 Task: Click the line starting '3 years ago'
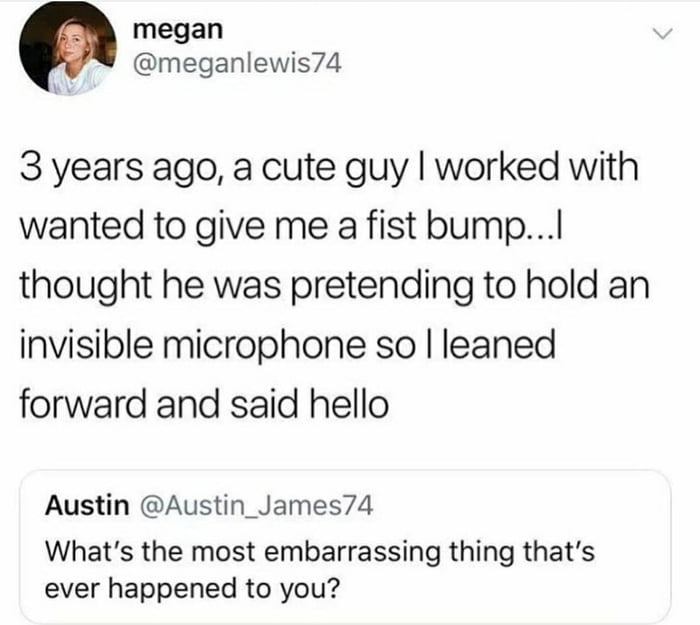[329, 168]
